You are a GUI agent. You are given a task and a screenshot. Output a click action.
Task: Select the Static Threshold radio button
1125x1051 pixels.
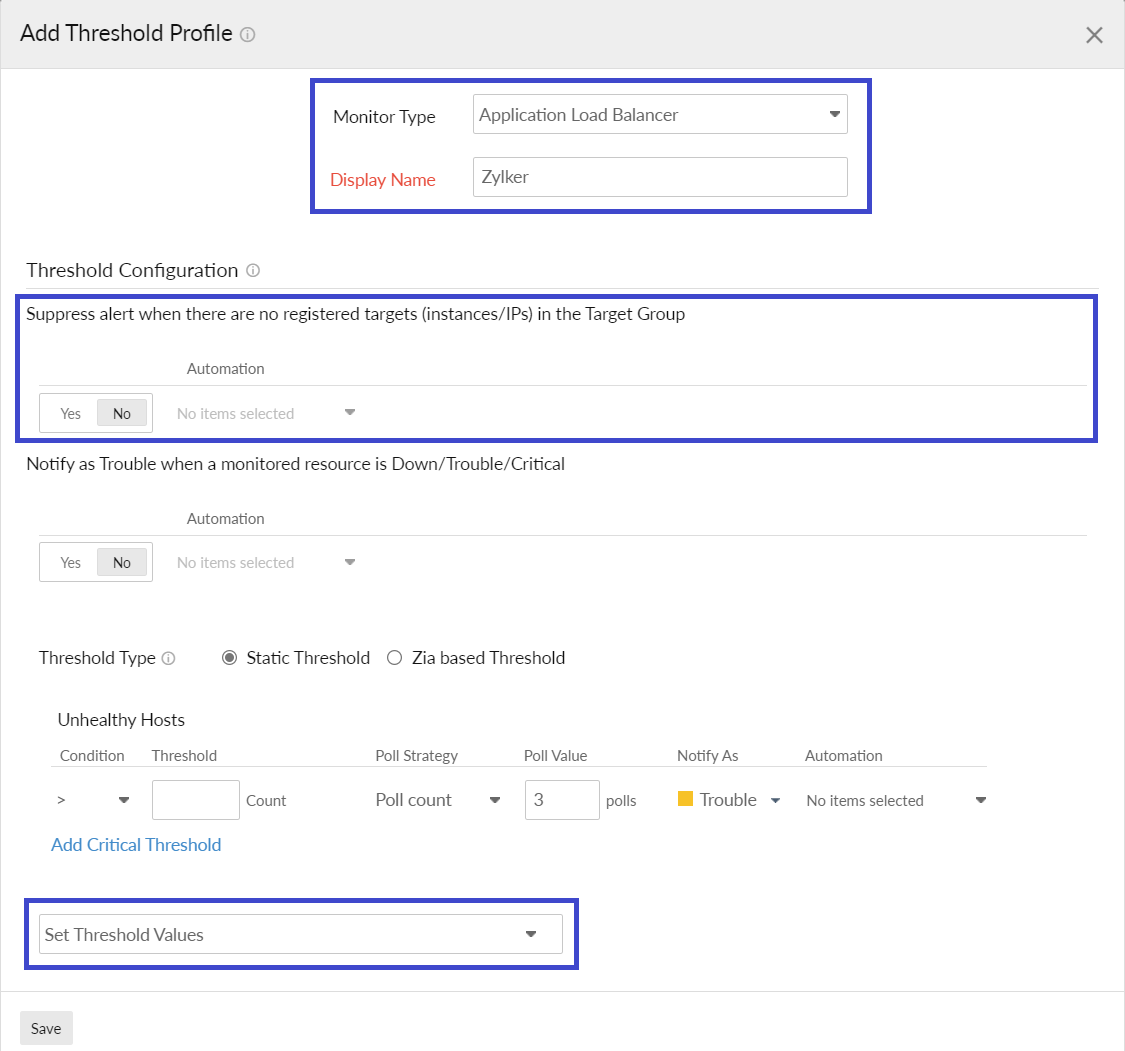click(230, 657)
